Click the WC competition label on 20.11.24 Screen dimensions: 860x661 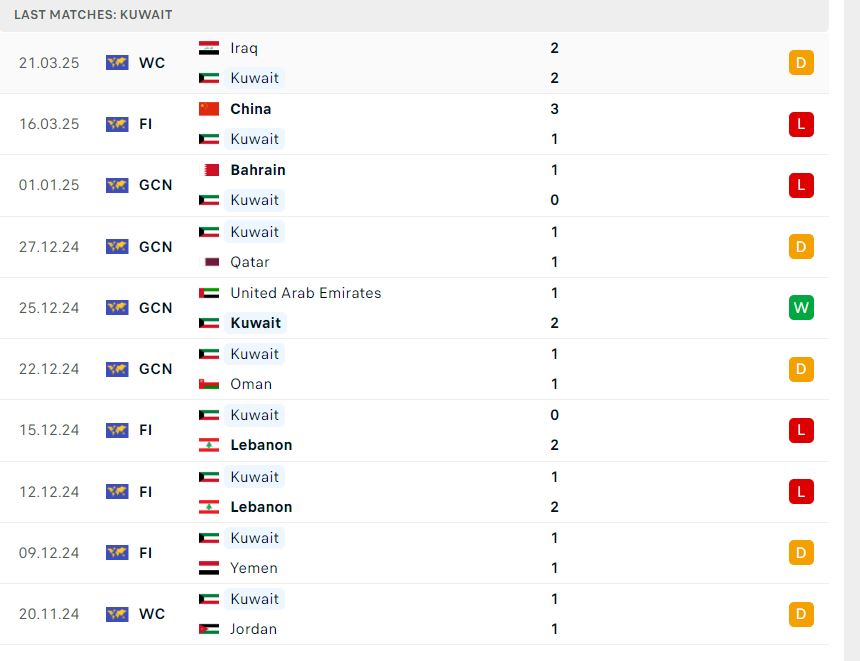[152, 614]
